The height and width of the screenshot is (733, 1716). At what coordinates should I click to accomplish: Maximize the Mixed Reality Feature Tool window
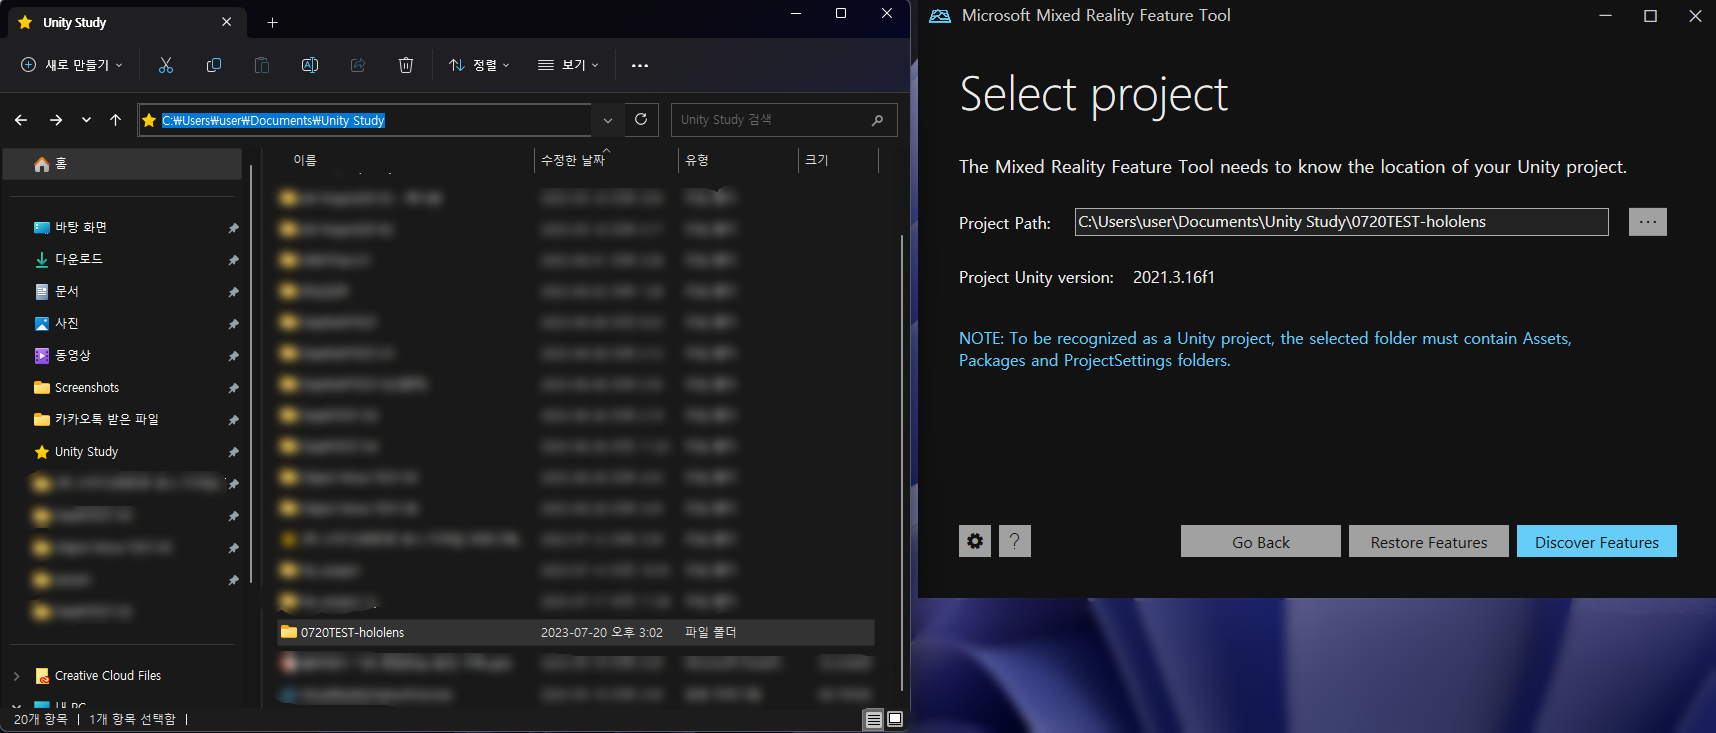coord(1651,16)
